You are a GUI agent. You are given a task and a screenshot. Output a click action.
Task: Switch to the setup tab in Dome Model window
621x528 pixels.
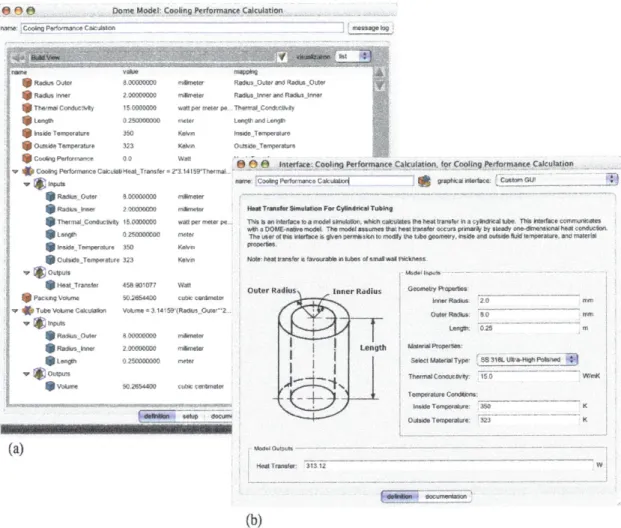(190, 416)
